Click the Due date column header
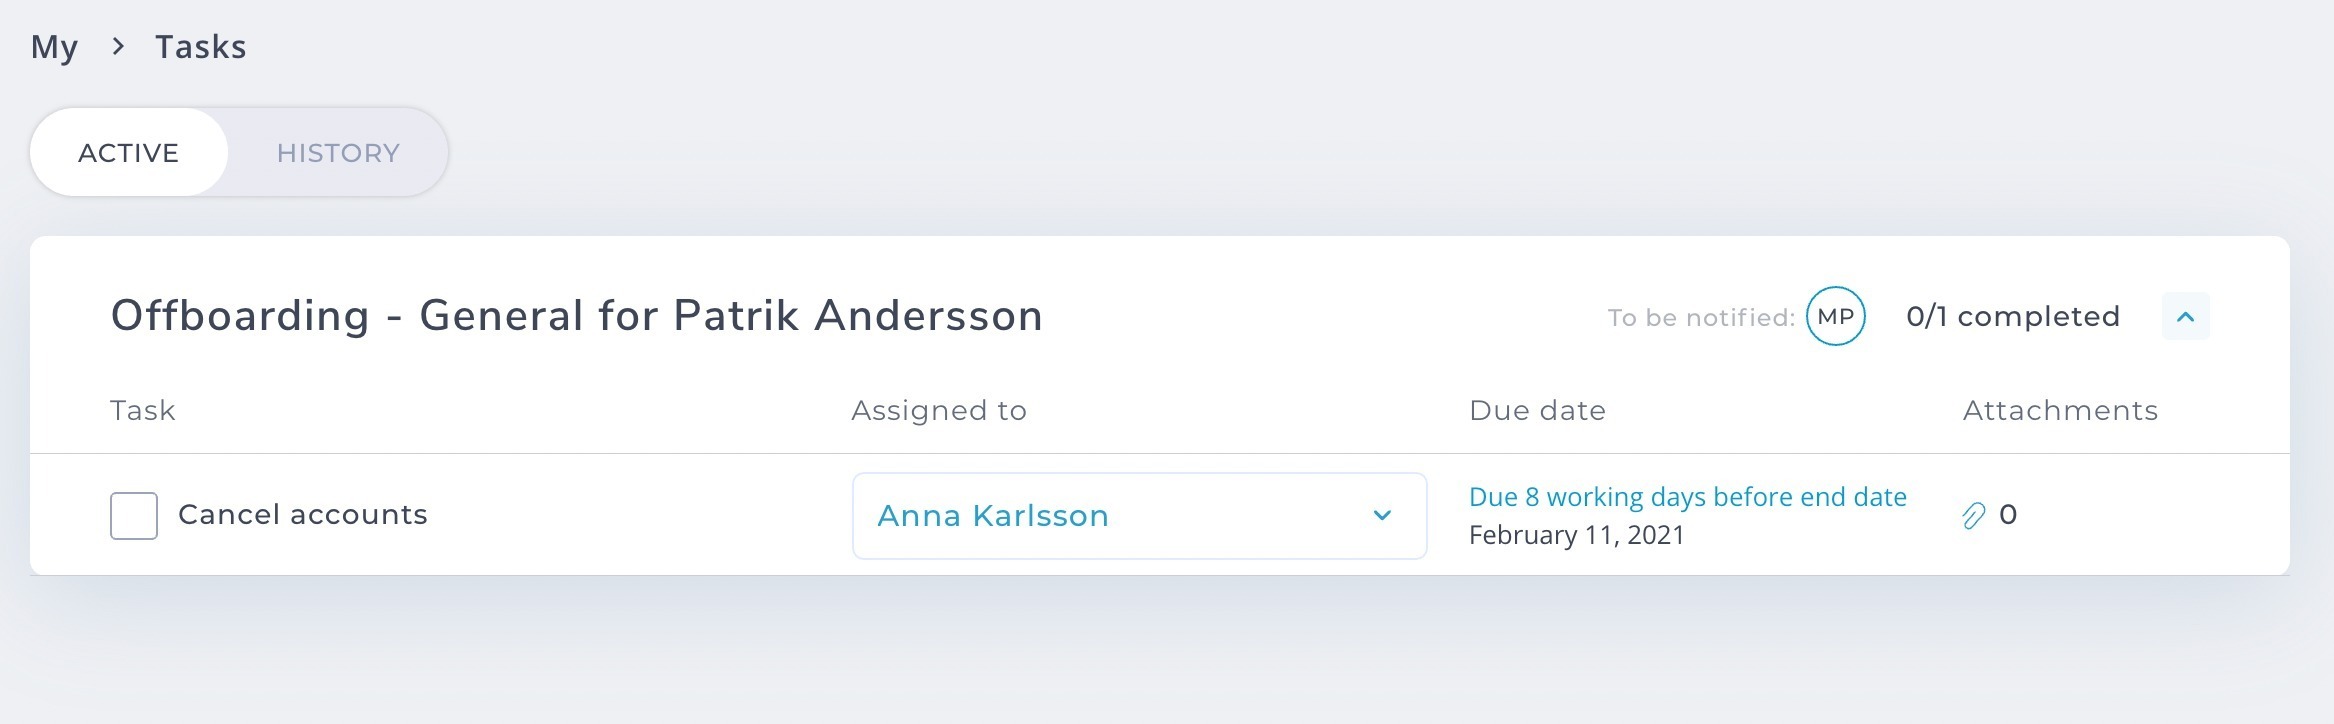The height and width of the screenshot is (724, 2334). [x=1537, y=411]
